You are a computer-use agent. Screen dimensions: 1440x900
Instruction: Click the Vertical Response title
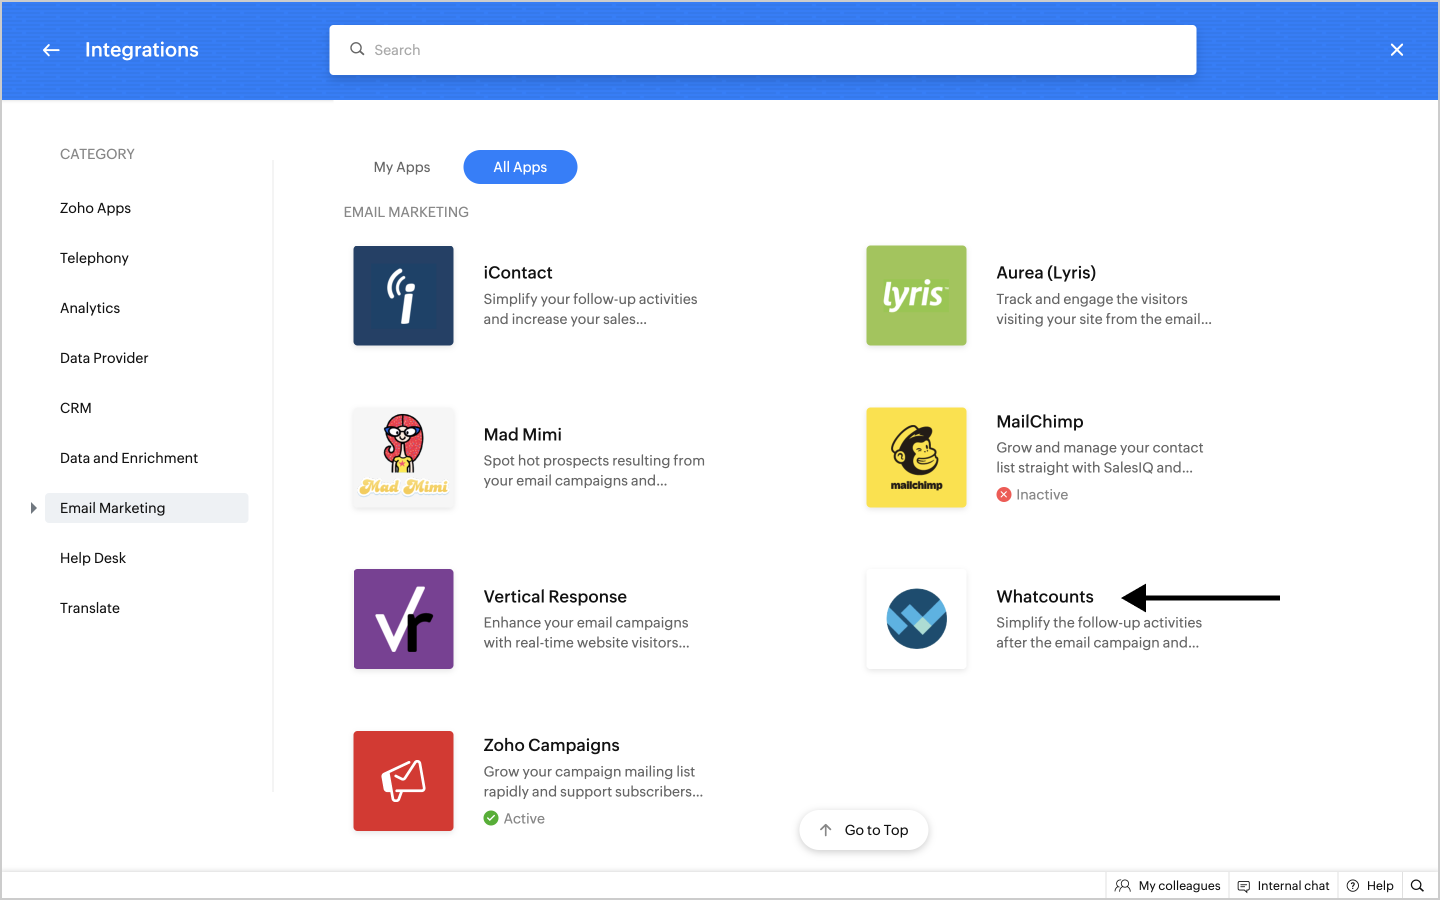tap(555, 597)
